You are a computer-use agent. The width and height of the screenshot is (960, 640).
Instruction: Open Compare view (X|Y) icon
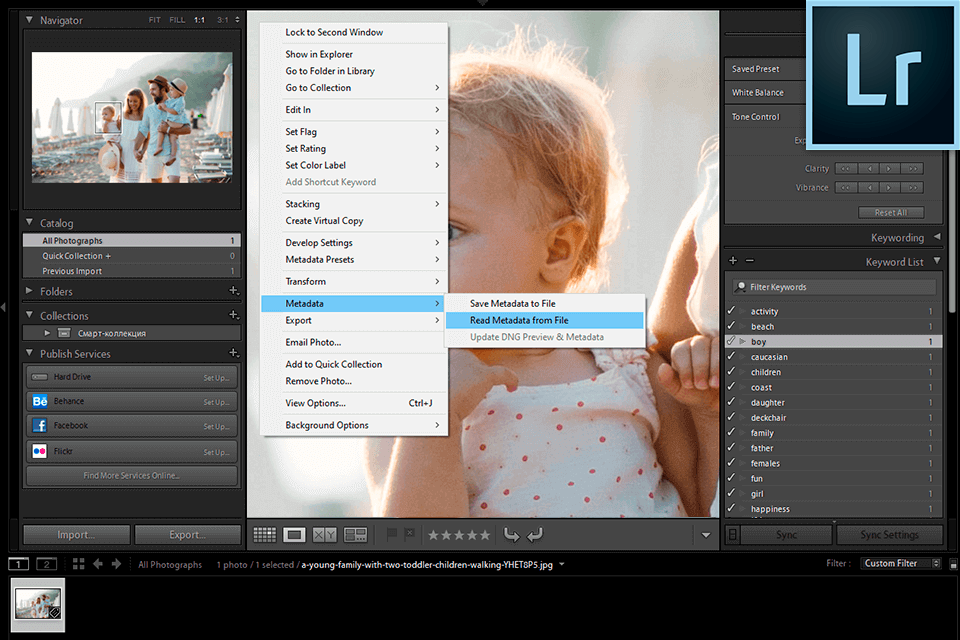(x=324, y=535)
